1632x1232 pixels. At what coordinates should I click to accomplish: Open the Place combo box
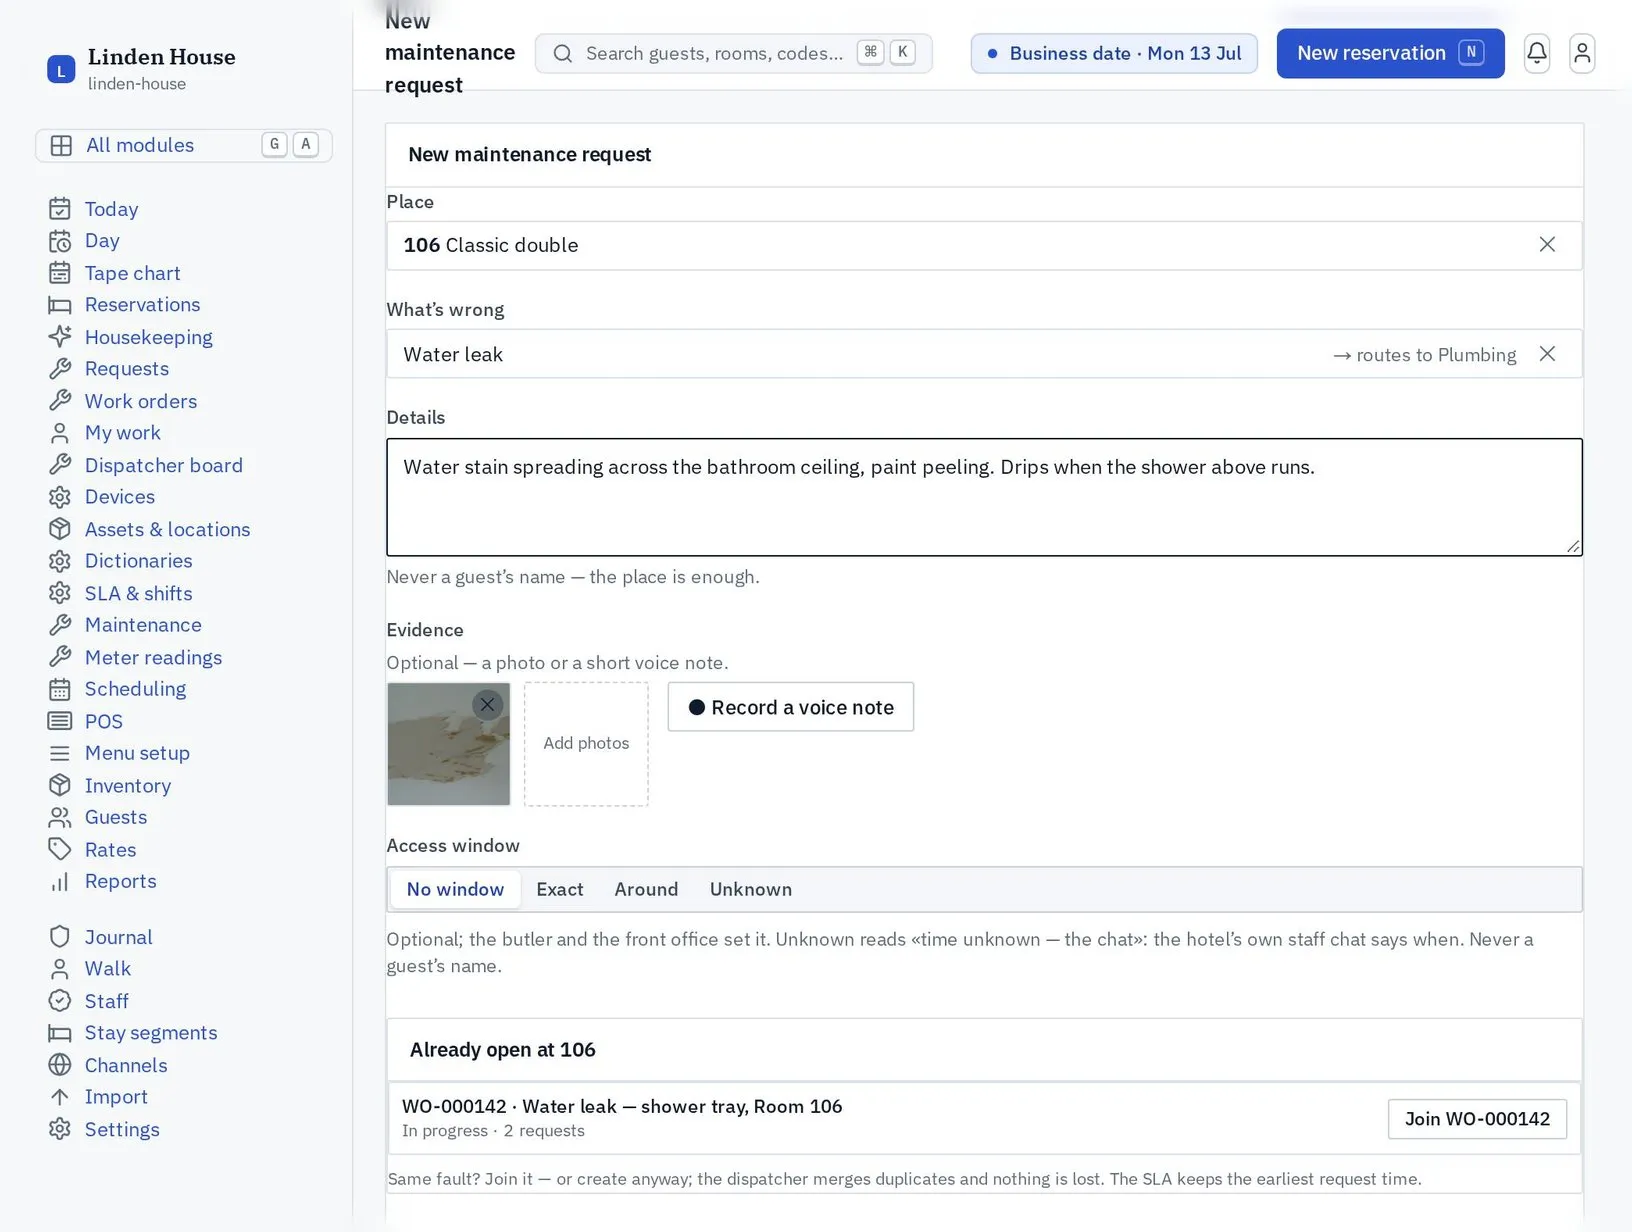pyautogui.click(x=984, y=245)
